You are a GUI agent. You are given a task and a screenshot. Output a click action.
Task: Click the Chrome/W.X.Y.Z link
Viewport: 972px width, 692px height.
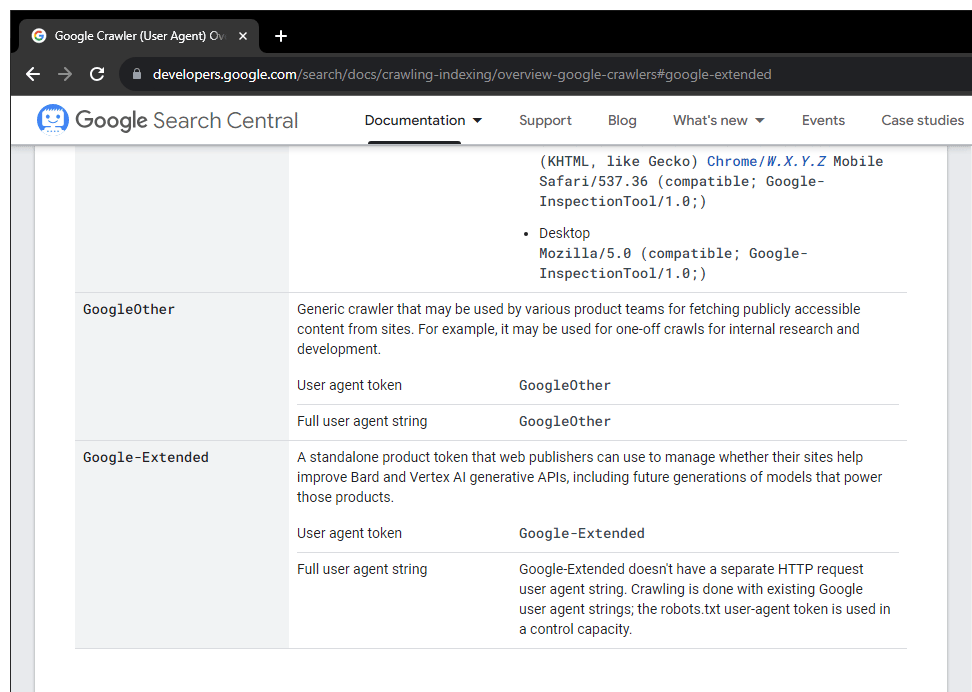tap(768, 161)
